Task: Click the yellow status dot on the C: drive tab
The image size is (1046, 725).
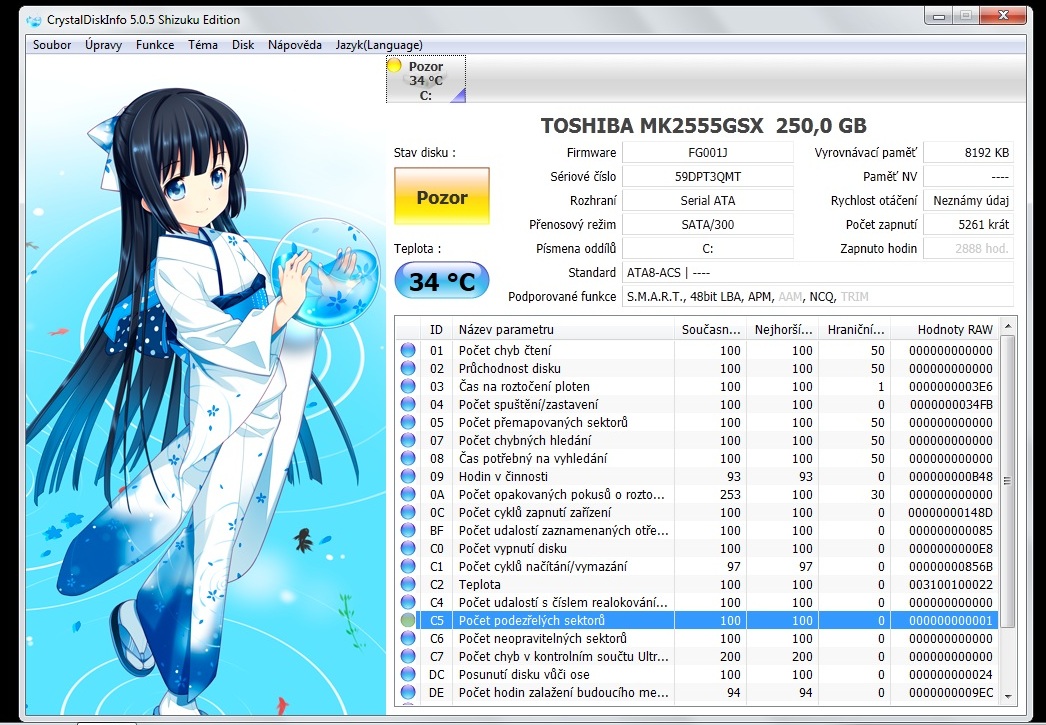Action: (x=394, y=65)
